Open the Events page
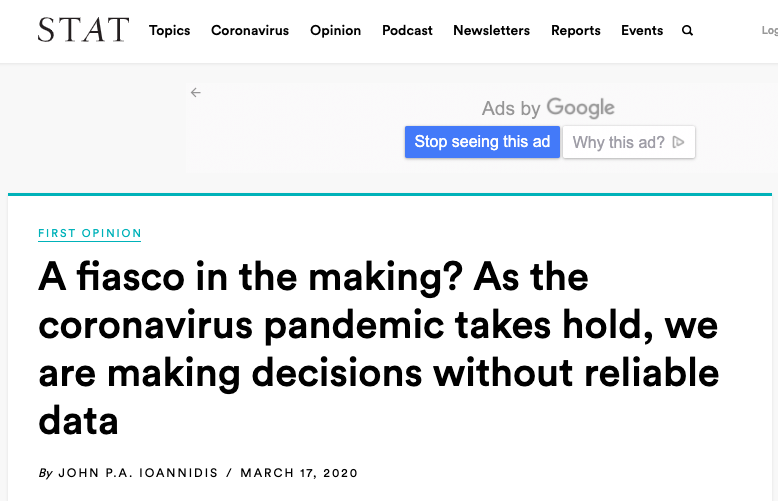Screen dimensions: 778x501 (x=642, y=31)
